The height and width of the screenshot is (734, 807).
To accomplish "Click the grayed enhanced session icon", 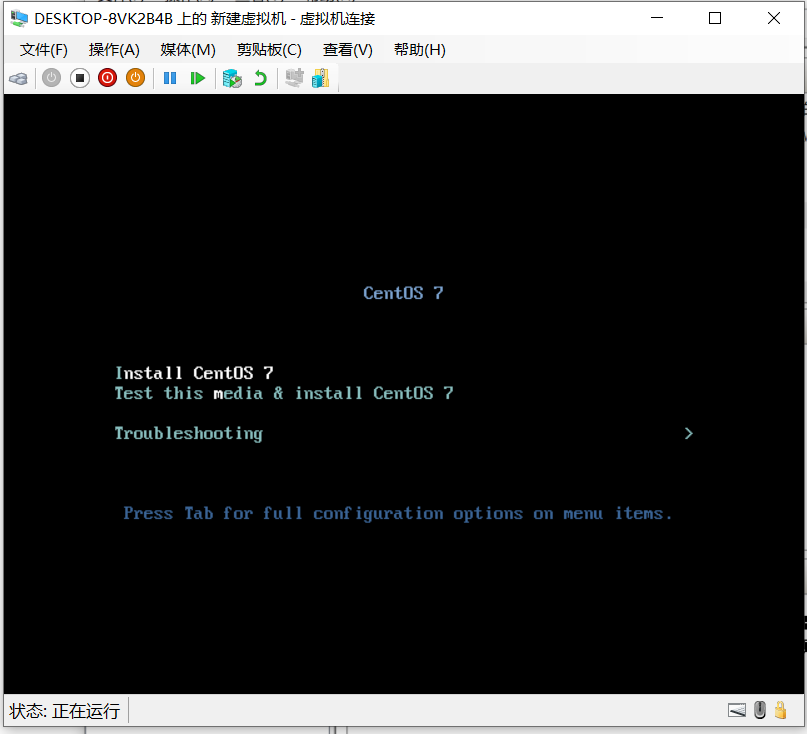I will 294,78.
